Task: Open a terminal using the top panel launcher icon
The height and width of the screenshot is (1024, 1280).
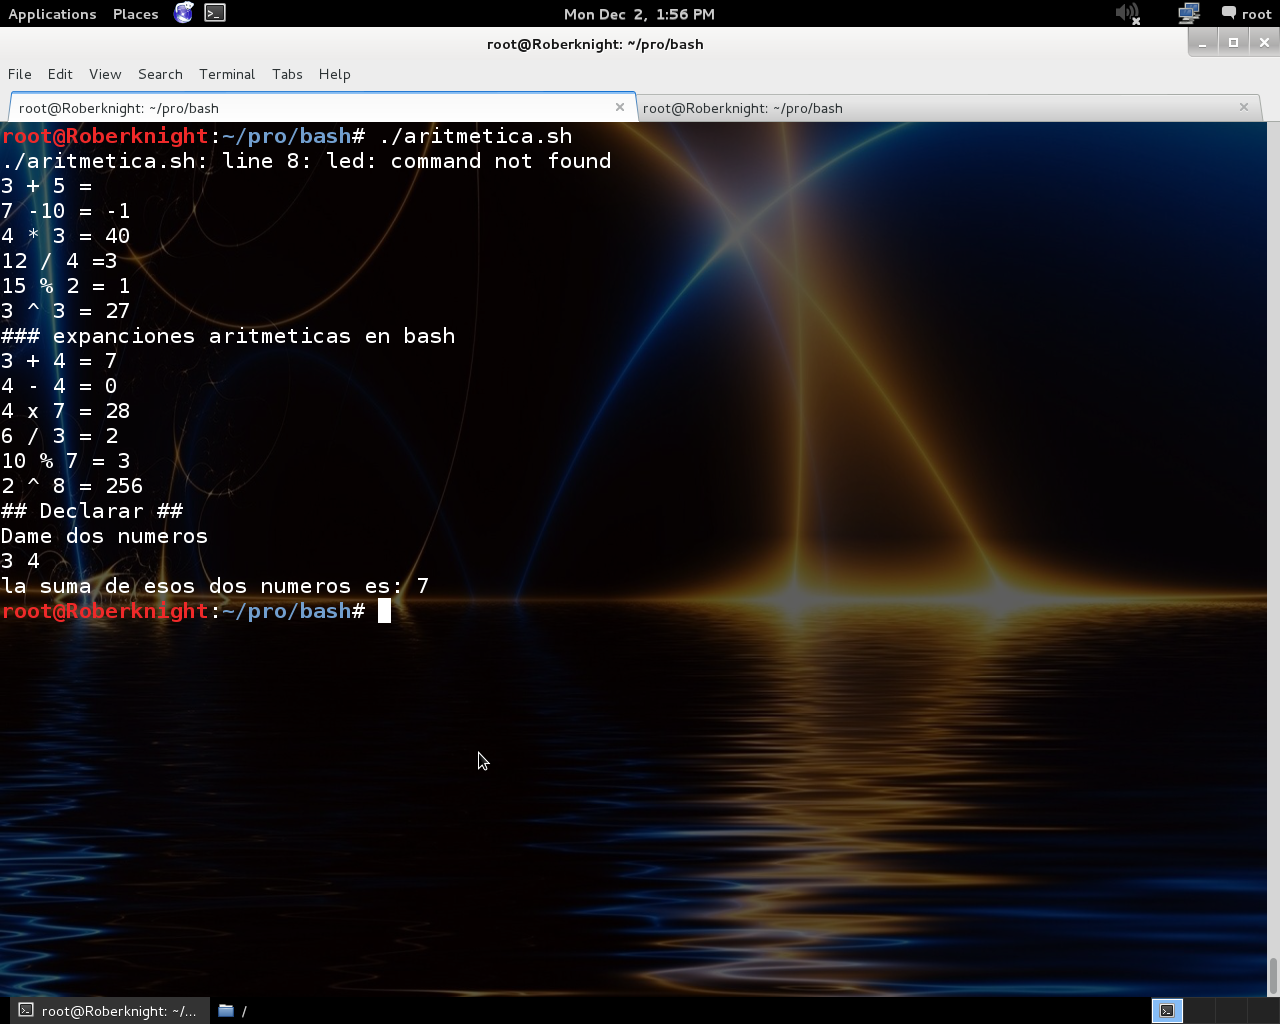Action: [x=213, y=14]
